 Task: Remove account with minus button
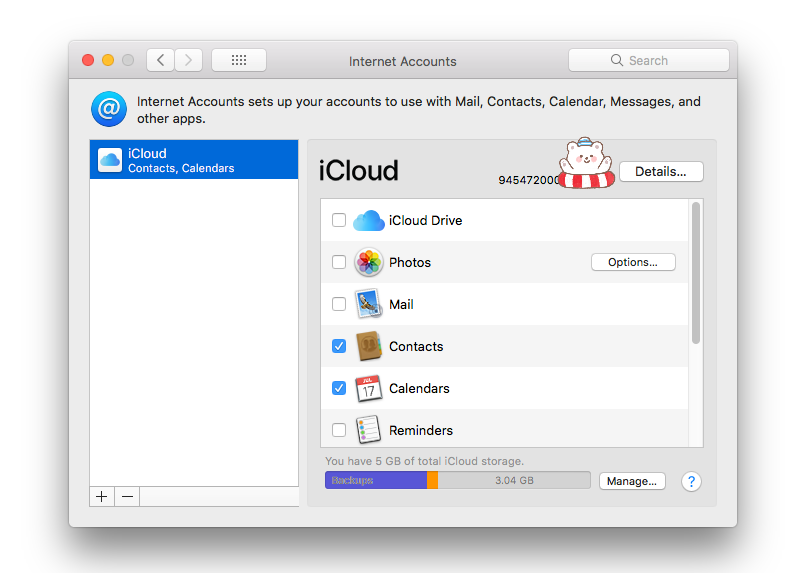pos(127,496)
